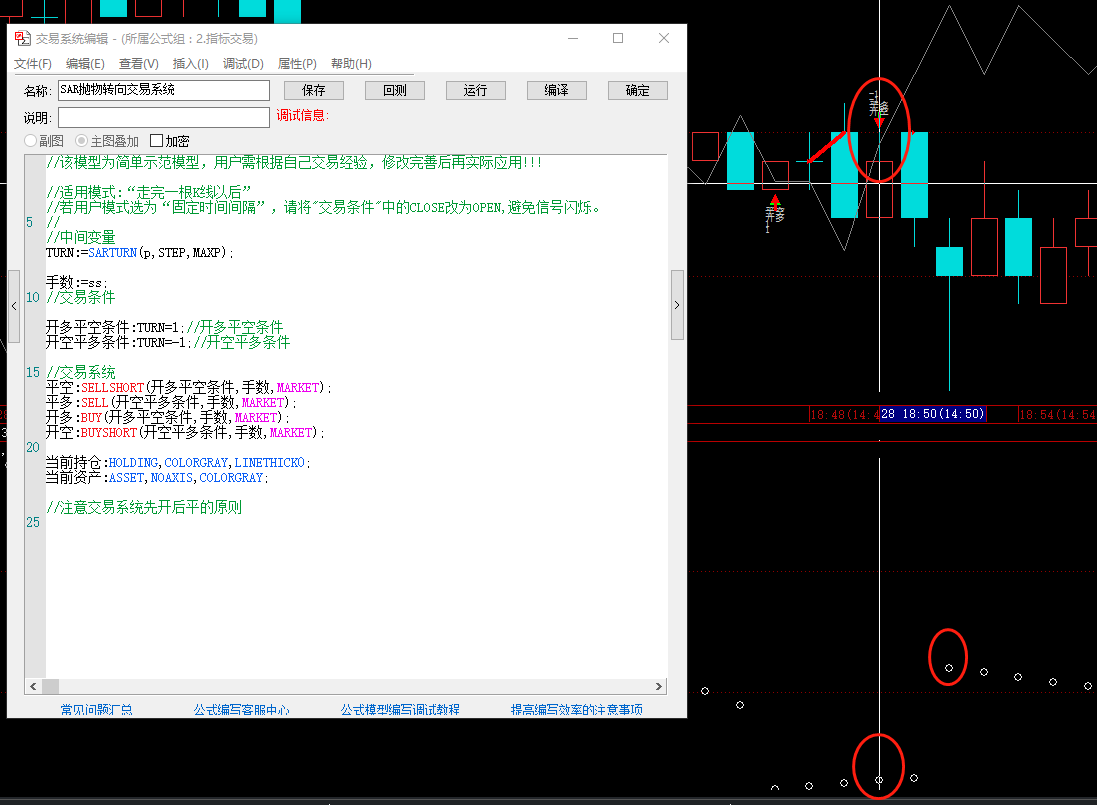
Task: Open the 文件(F) menu
Action: coord(33,64)
